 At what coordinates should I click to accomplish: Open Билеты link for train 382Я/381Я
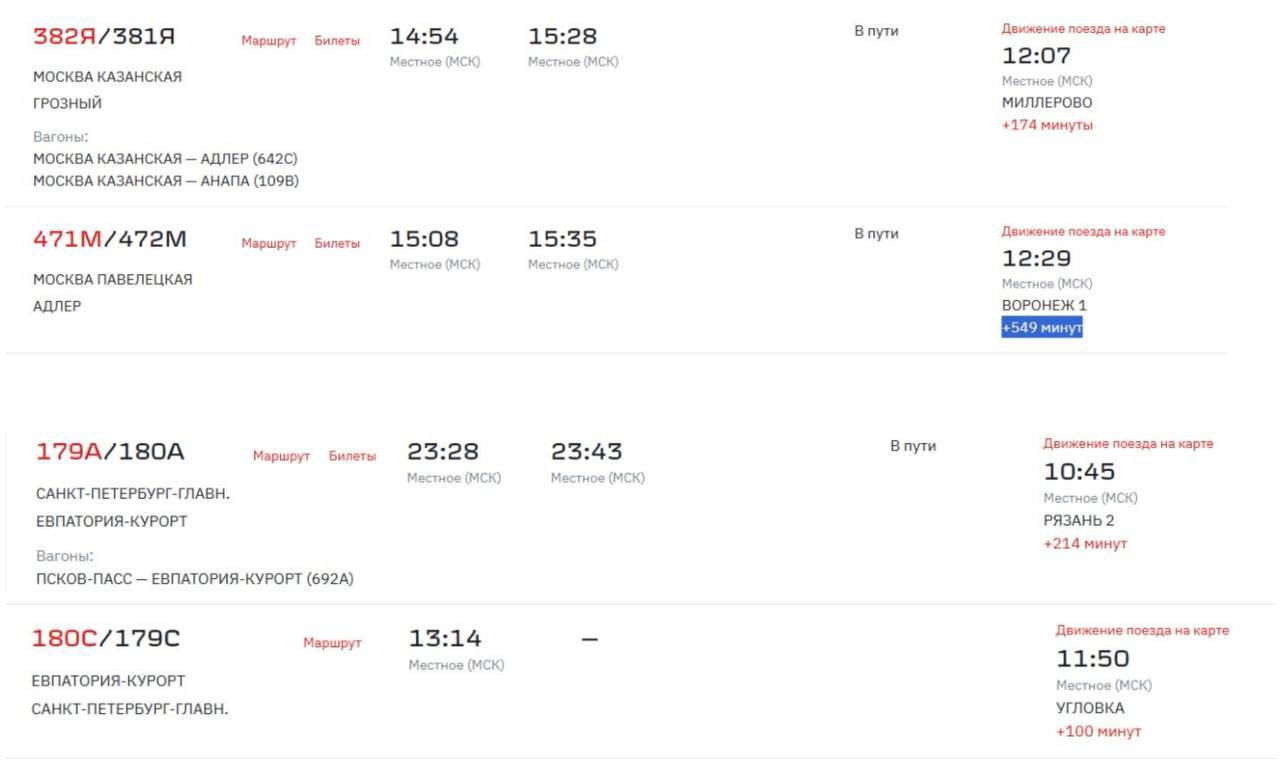click(x=337, y=41)
